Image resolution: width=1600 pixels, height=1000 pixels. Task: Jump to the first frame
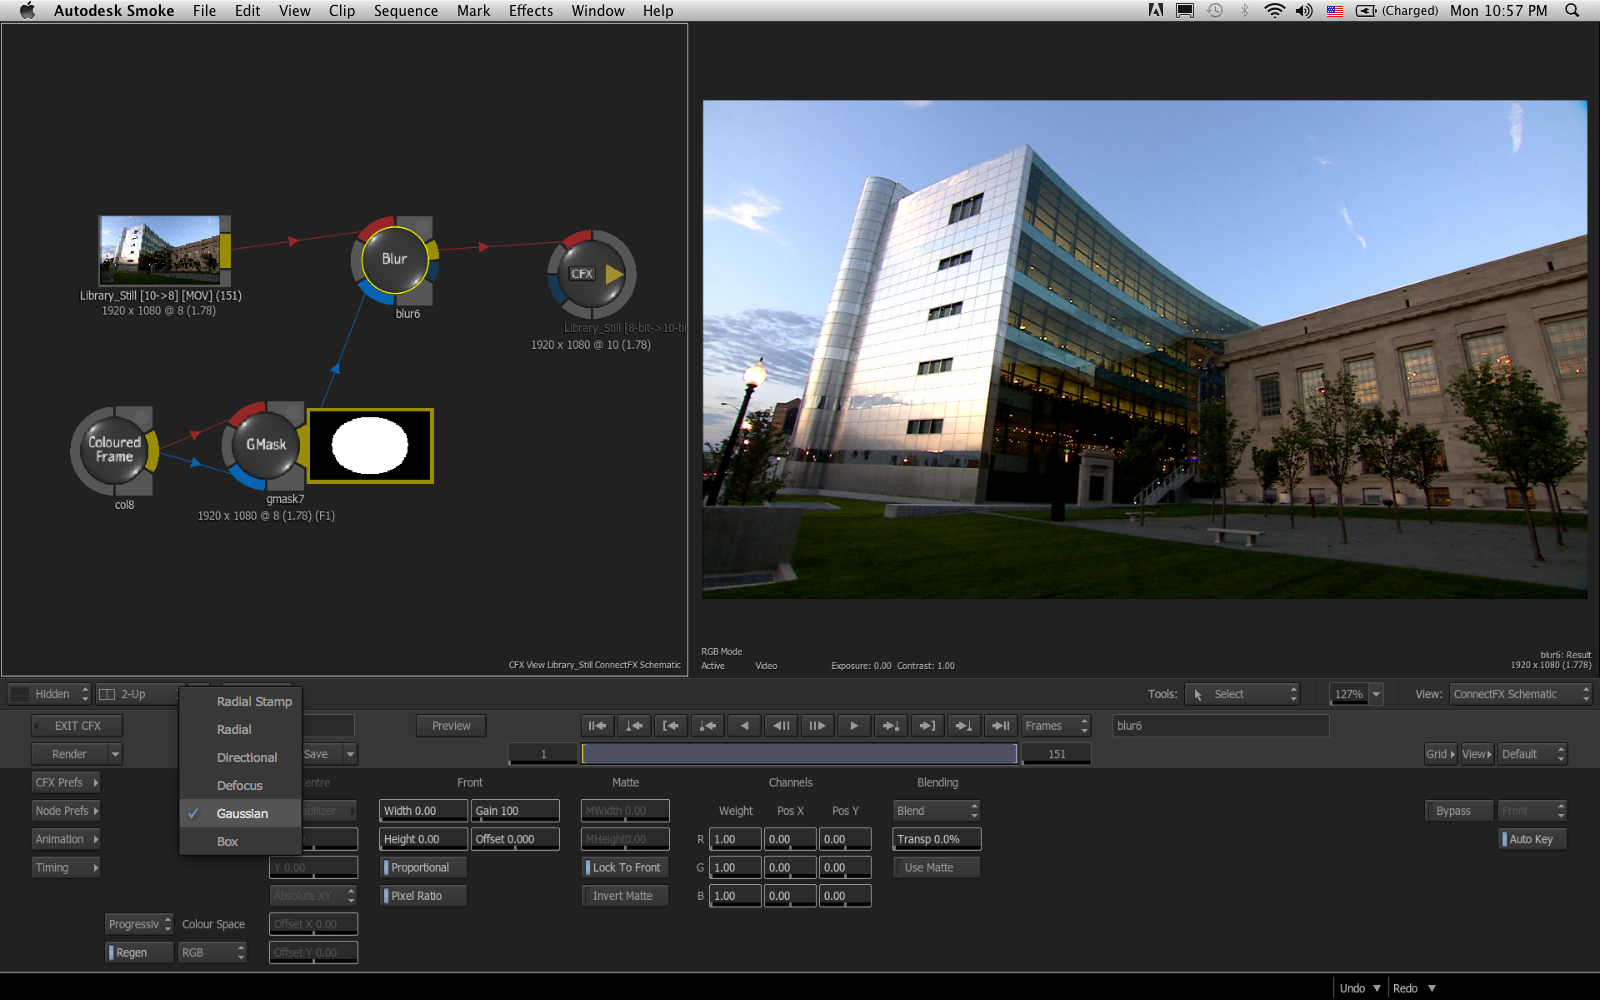point(597,726)
